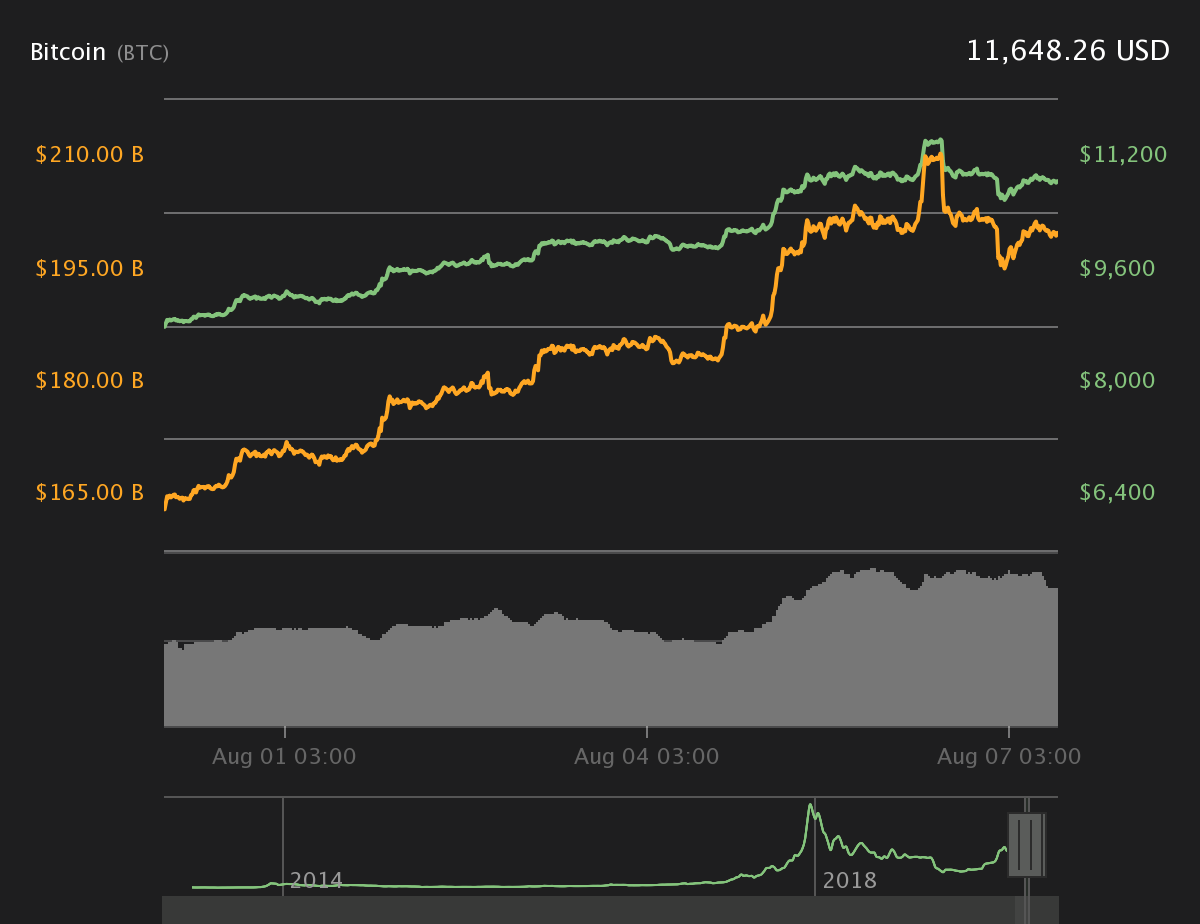Click the Aug 04 03:00 date label

coord(646,757)
